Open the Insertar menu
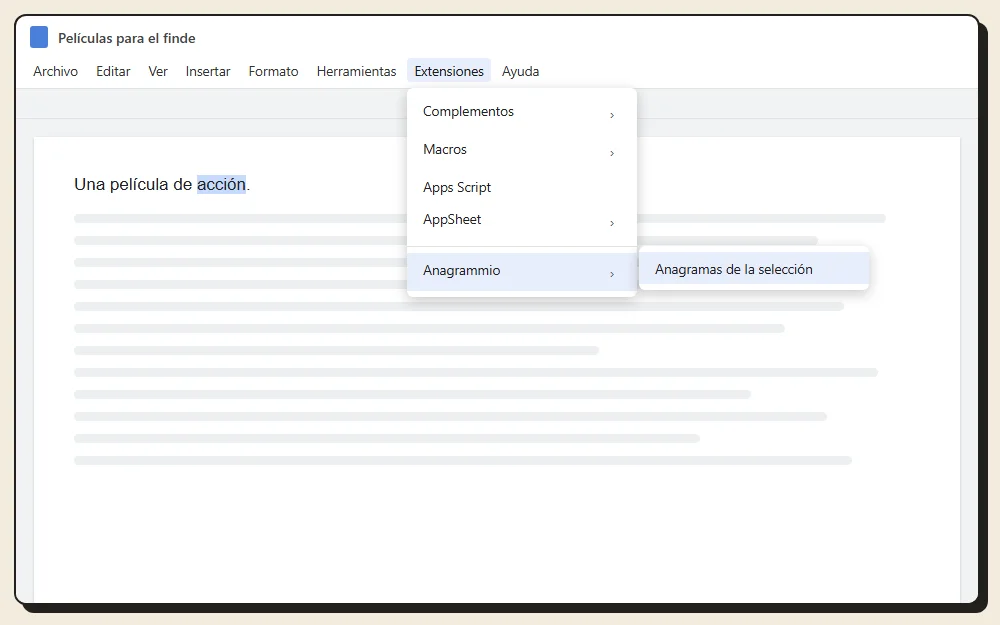Image resolution: width=1000 pixels, height=625 pixels. point(208,71)
